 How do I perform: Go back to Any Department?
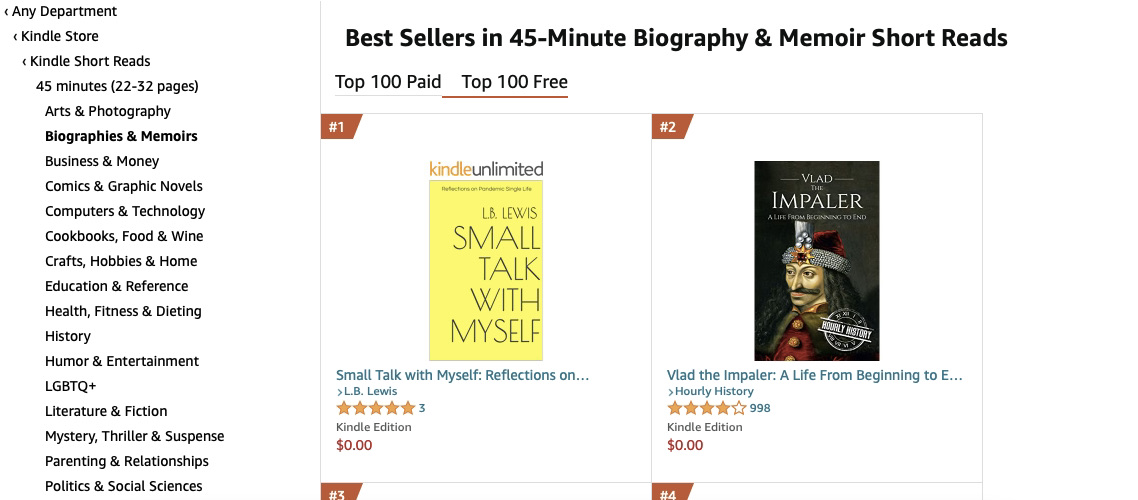[x=60, y=12]
